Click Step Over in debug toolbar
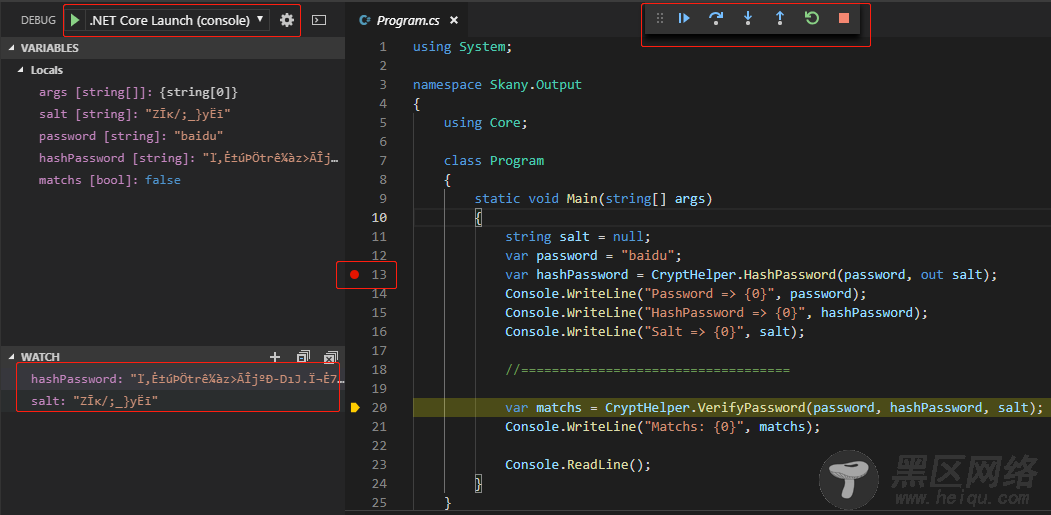Screen dimensions: 1051x515 click(716, 19)
